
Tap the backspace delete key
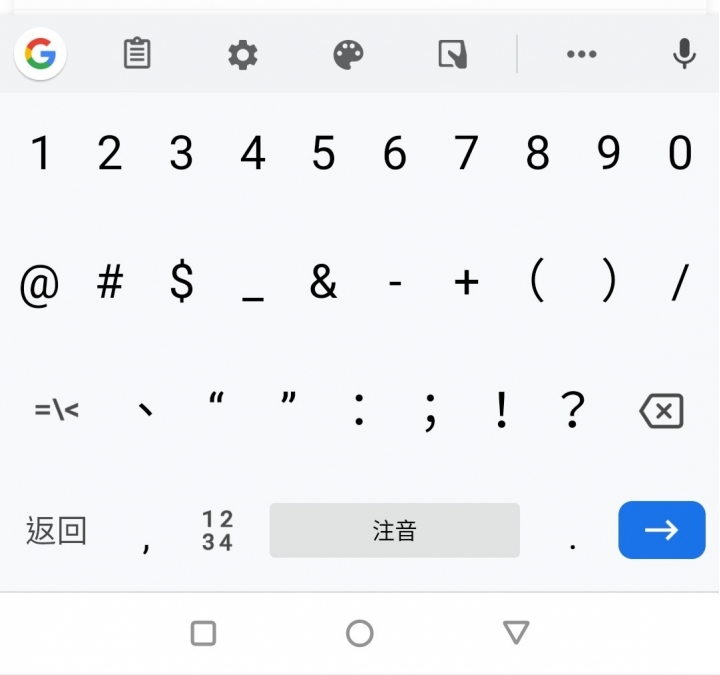point(661,411)
